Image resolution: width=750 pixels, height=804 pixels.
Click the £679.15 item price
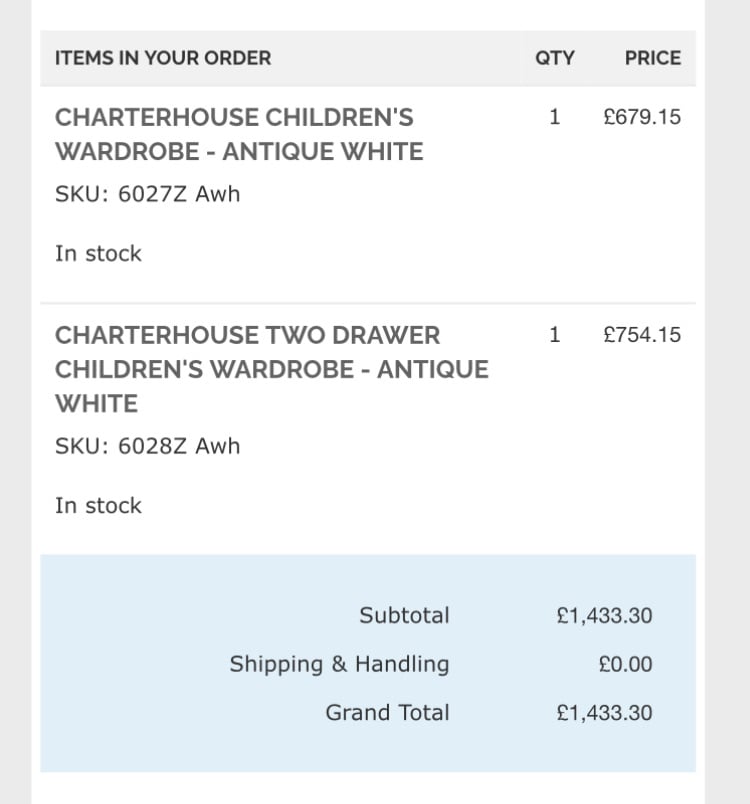coord(642,117)
